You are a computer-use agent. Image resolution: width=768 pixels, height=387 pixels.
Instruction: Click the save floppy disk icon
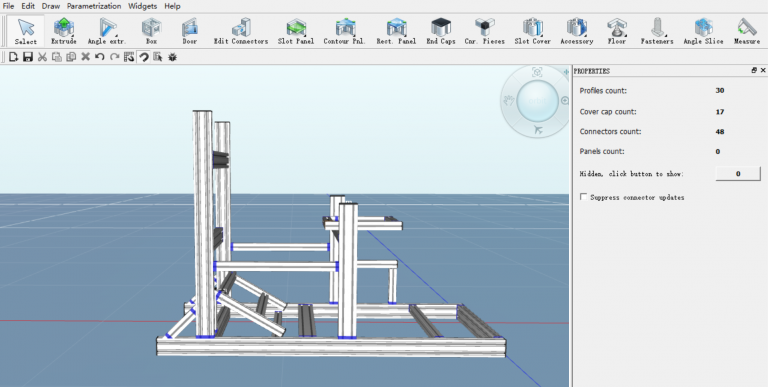(x=28, y=57)
